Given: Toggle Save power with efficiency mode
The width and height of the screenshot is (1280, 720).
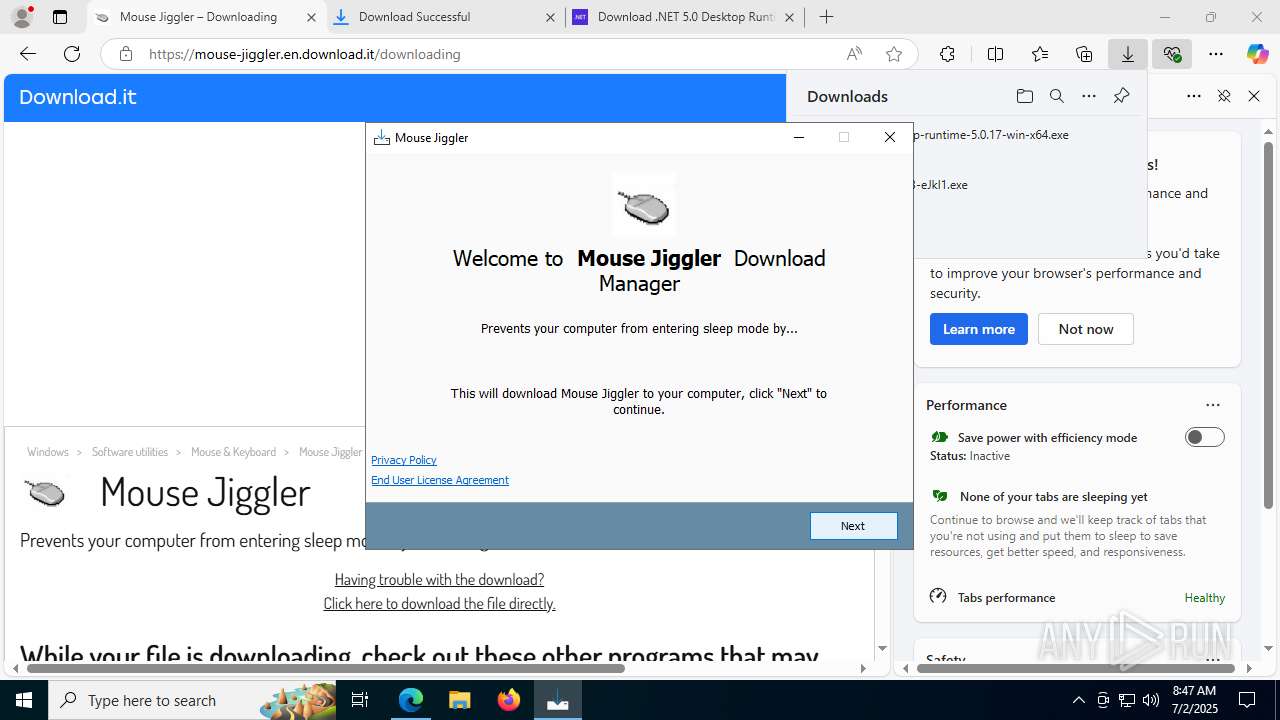Looking at the screenshot, I should 1204,437.
